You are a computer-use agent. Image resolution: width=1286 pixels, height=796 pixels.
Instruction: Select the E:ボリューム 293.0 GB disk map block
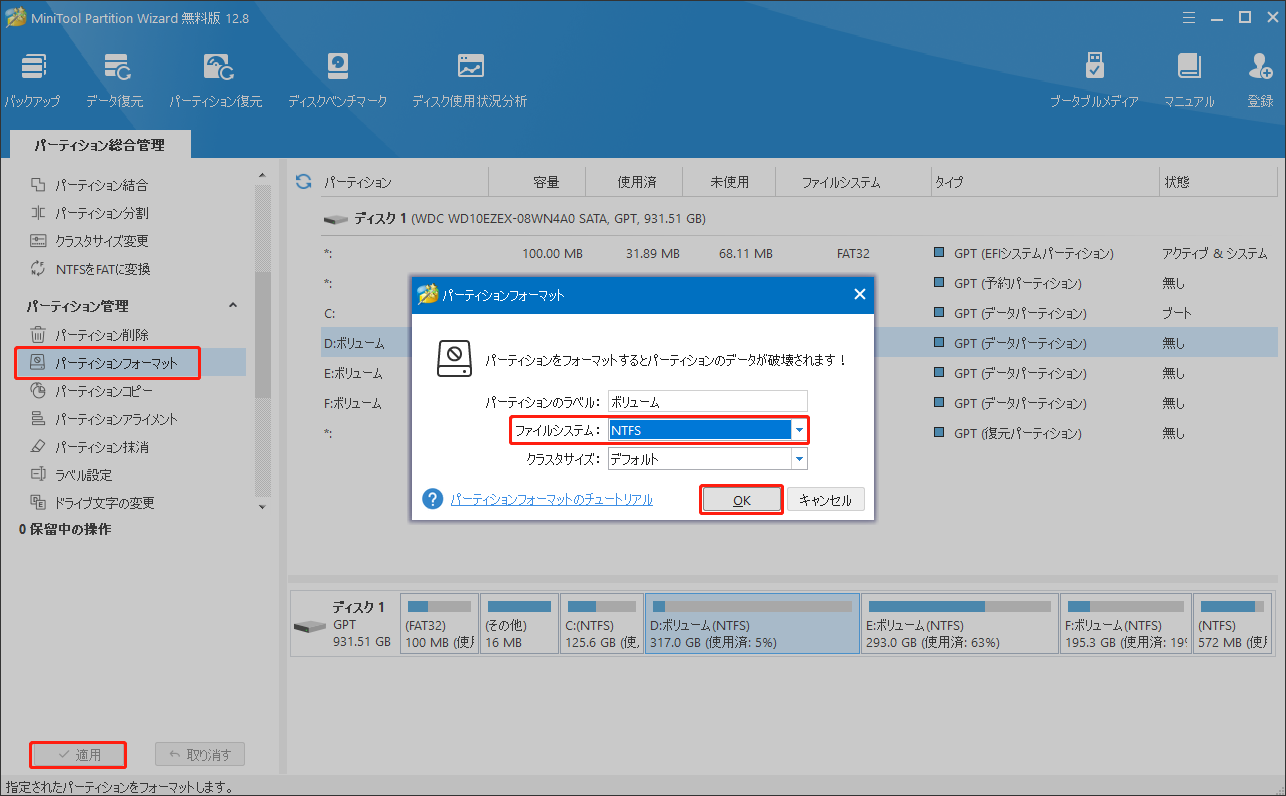click(x=961, y=624)
